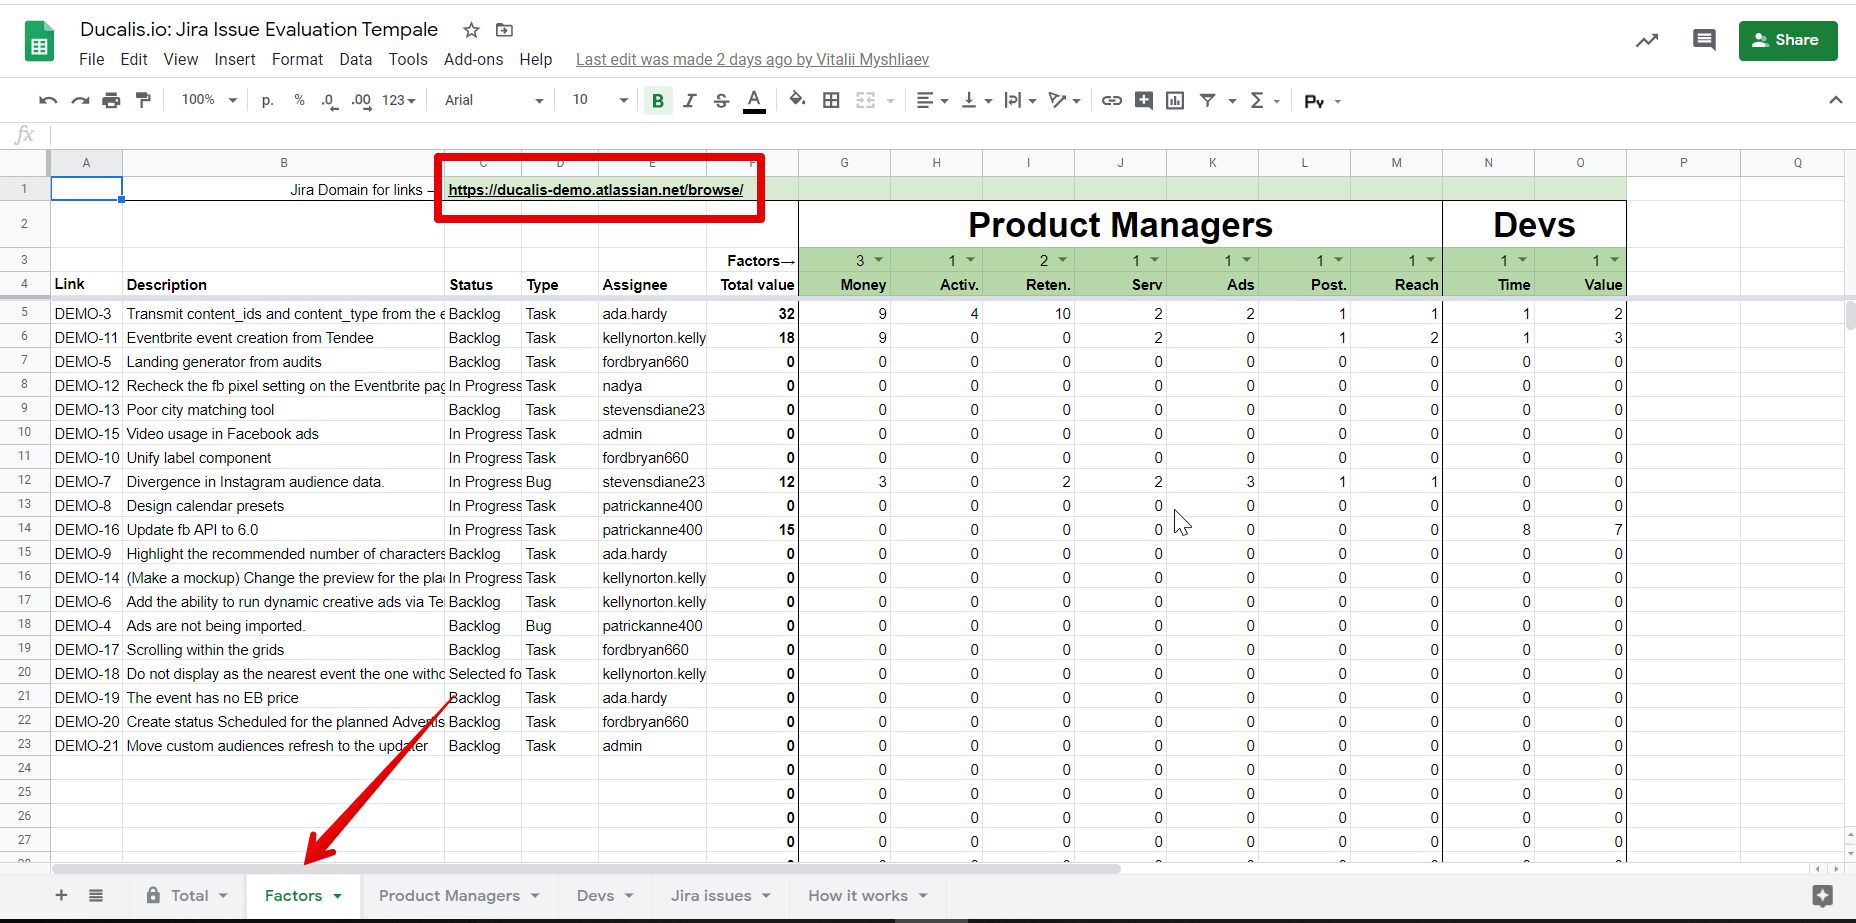Open the Format menu
Image resolution: width=1856 pixels, height=923 pixels.
(297, 60)
